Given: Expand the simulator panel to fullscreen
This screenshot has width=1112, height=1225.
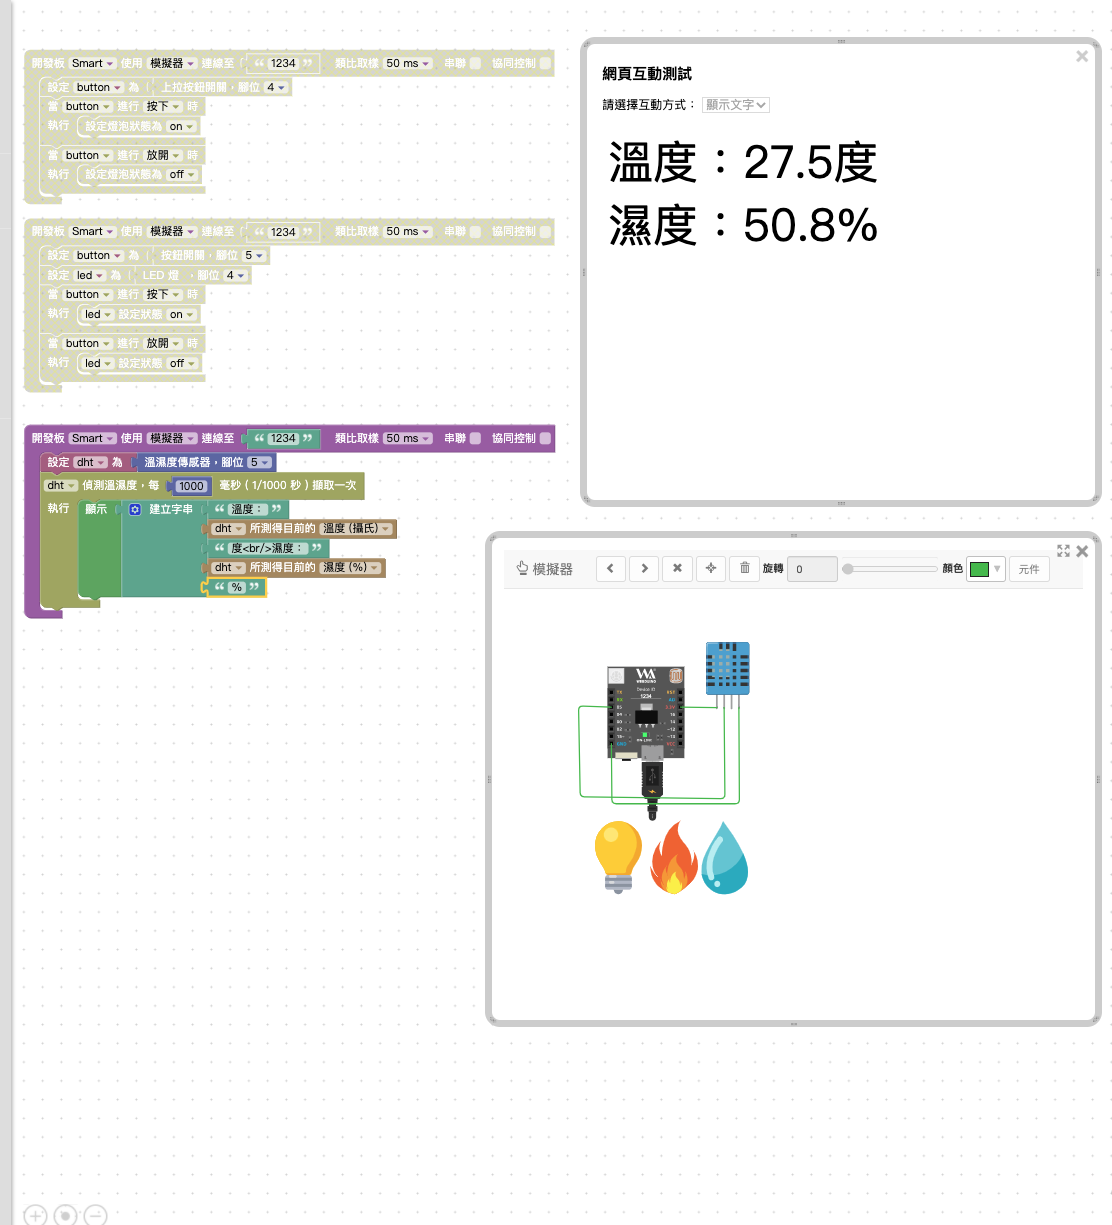Looking at the screenshot, I should (x=1063, y=551).
